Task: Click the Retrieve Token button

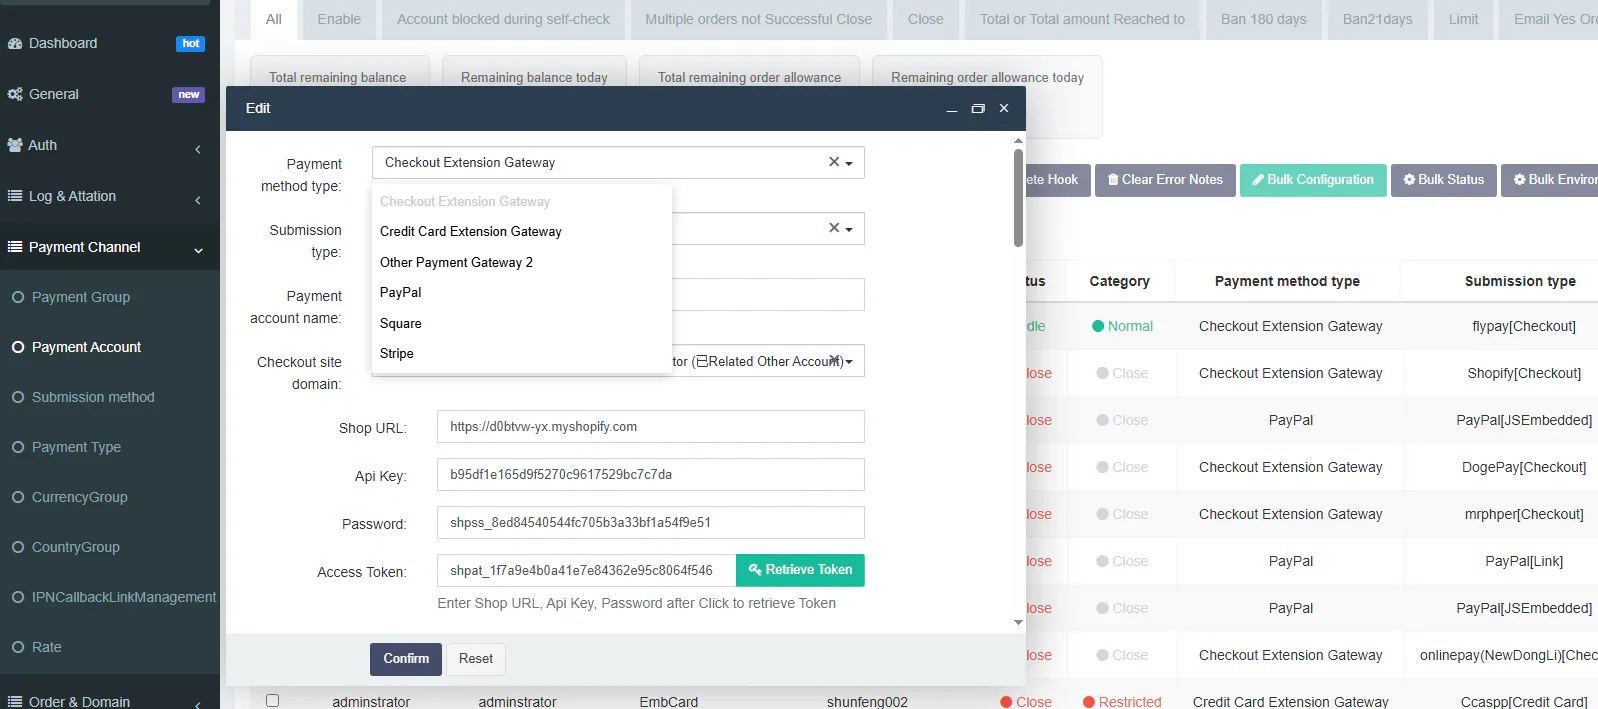Action: [800, 570]
